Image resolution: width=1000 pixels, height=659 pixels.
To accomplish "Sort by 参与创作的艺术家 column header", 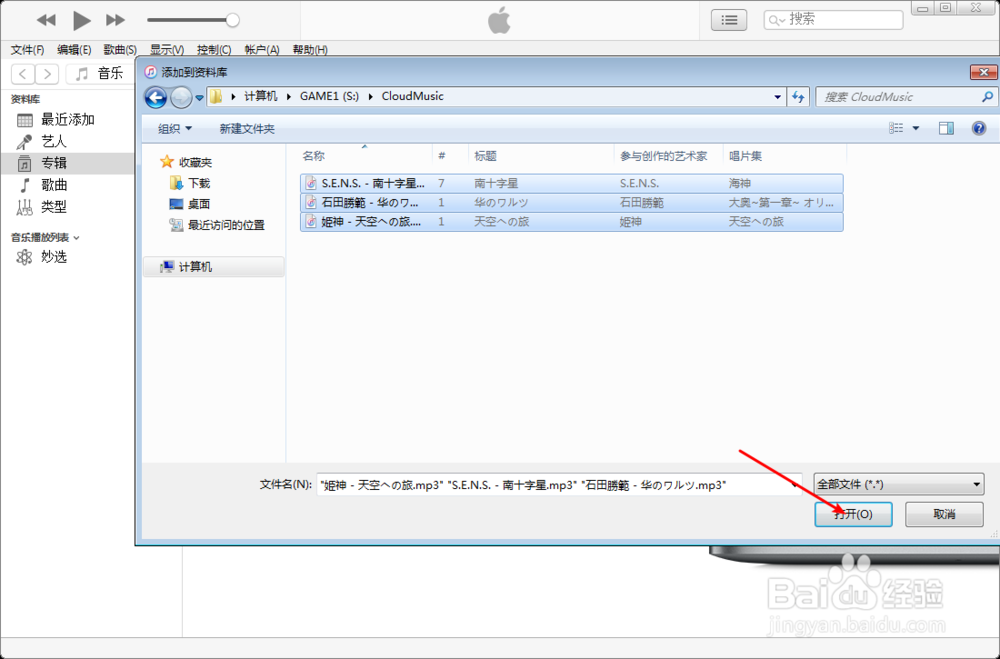I will click(668, 156).
